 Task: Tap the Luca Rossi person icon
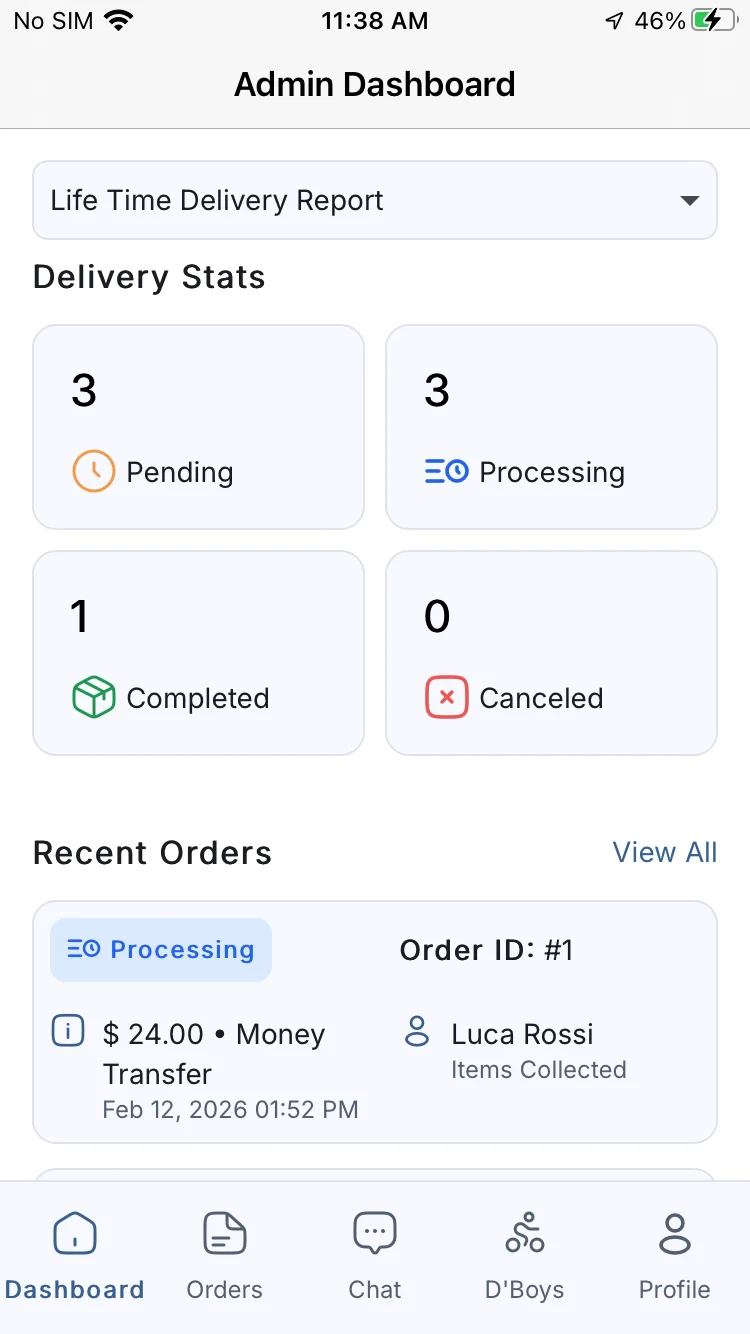pos(417,1032)
